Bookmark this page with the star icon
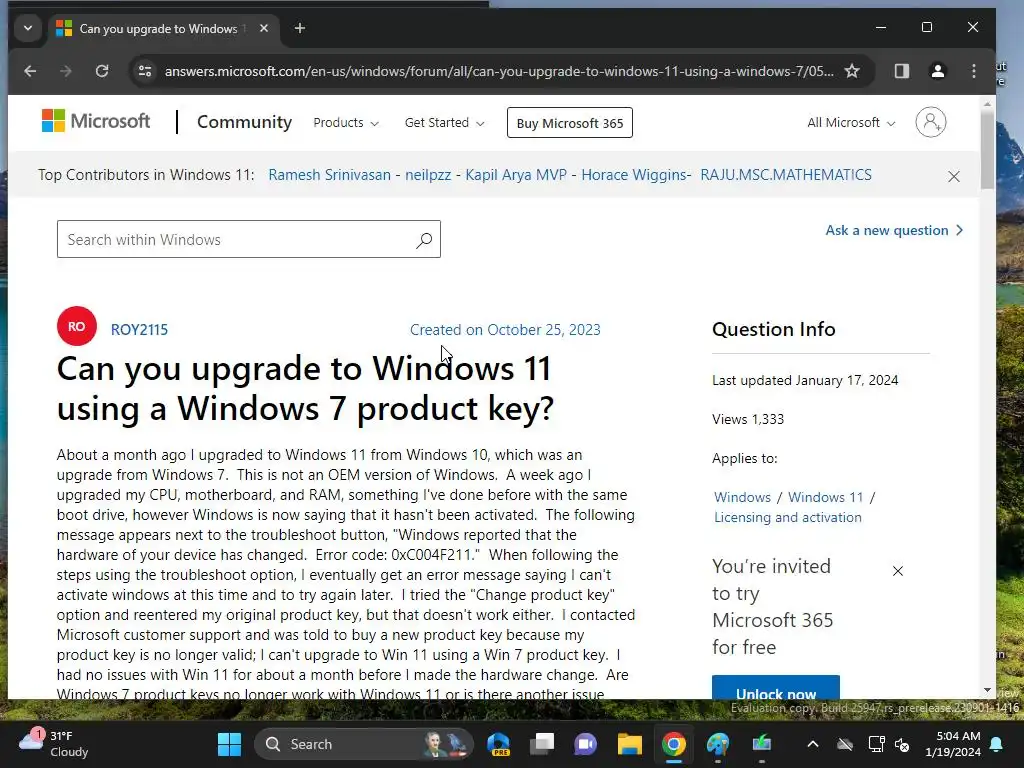Image resolution: width=1024 pixels, height=768 pixels. [852, 71]
